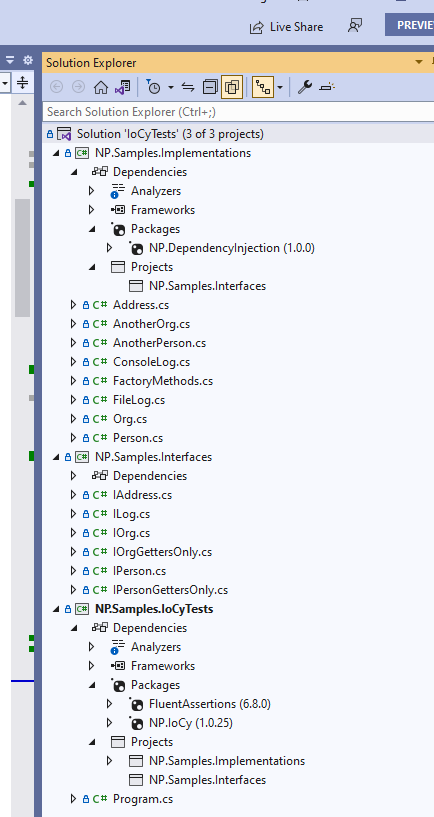Click the Collapse All icon
The height and width of the screenshot is (817, 434).
tap(210, 87)
